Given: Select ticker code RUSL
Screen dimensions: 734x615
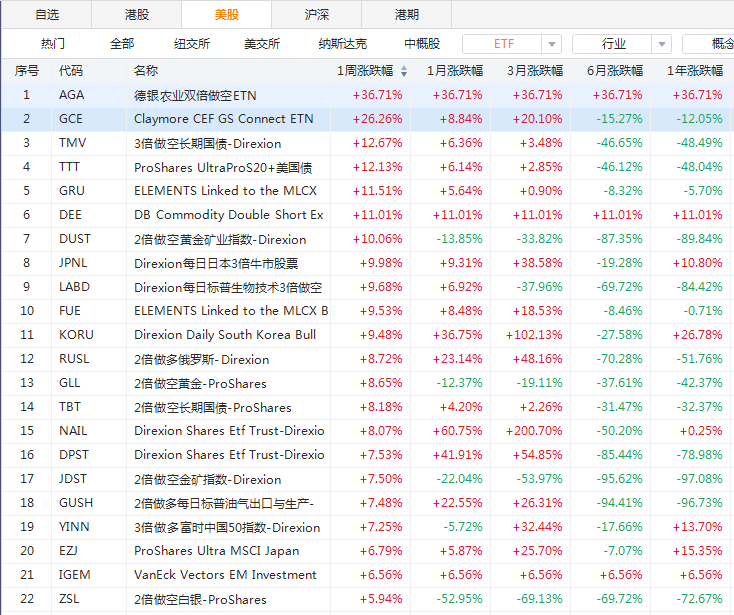Looking at the screenshot, I should pos(74,359).
